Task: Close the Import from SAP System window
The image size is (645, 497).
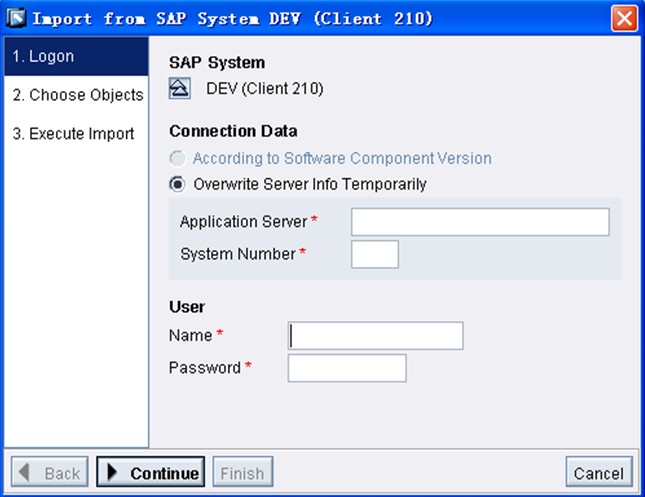Action: (x=624, y=19)
